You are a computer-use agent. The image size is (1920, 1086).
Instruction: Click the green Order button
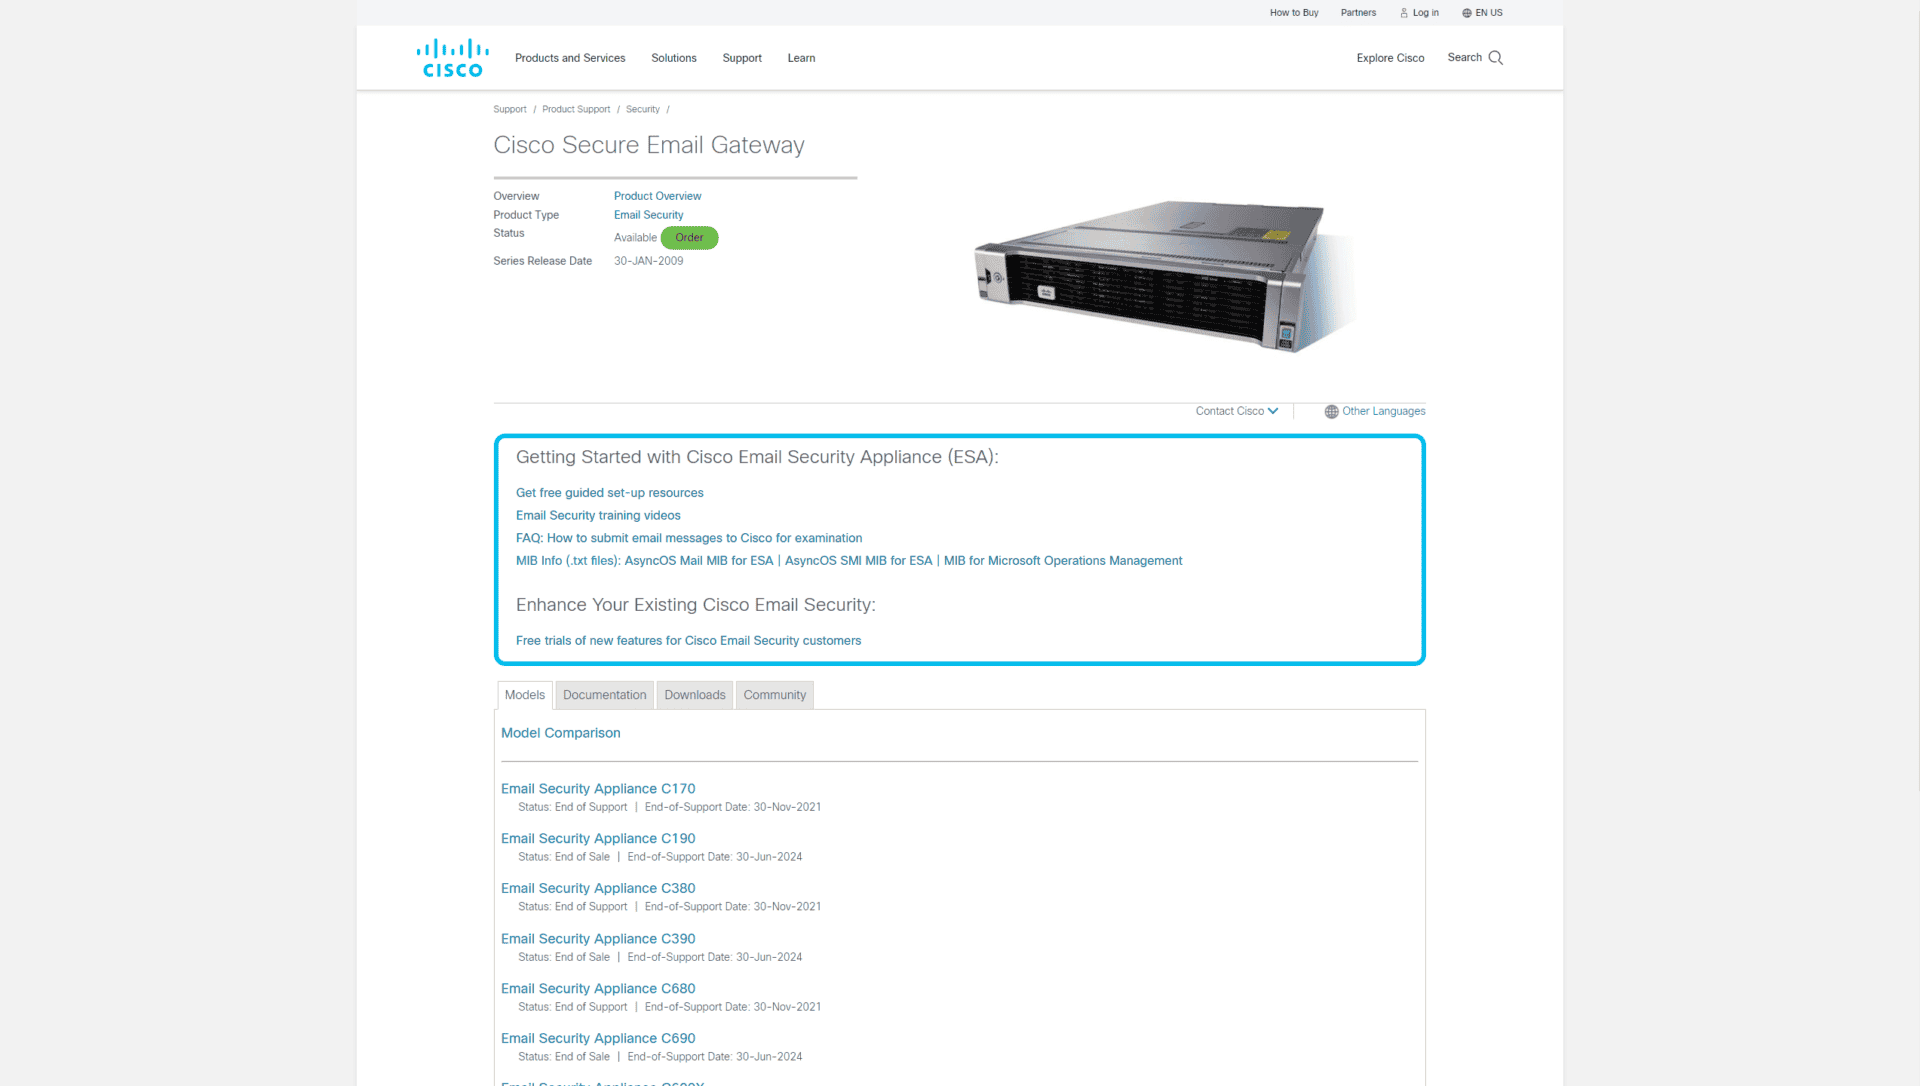pos(689,238)
